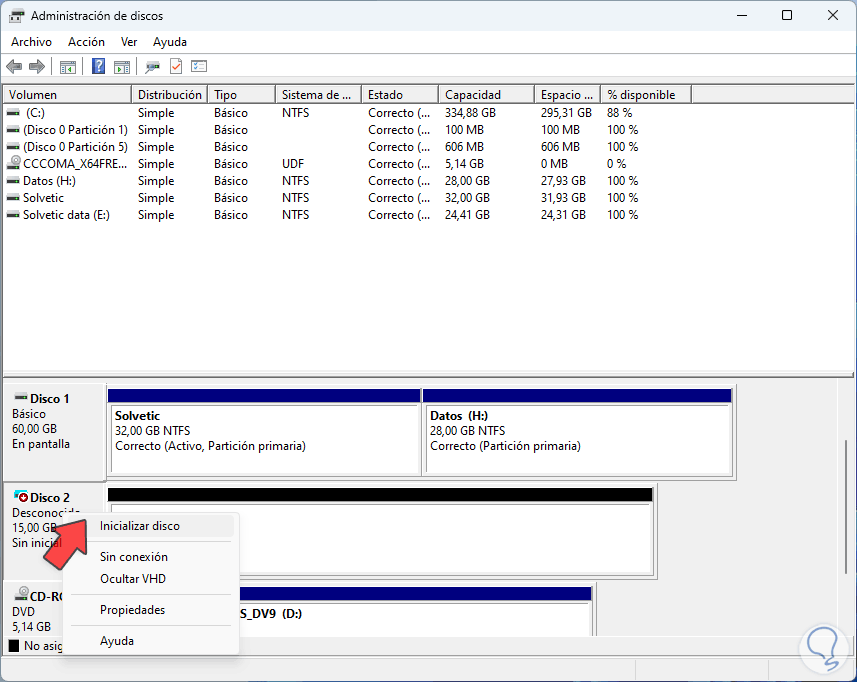Click the graphical view vertical scrollbar
857x682 pixels.
(x=847, y=505)
